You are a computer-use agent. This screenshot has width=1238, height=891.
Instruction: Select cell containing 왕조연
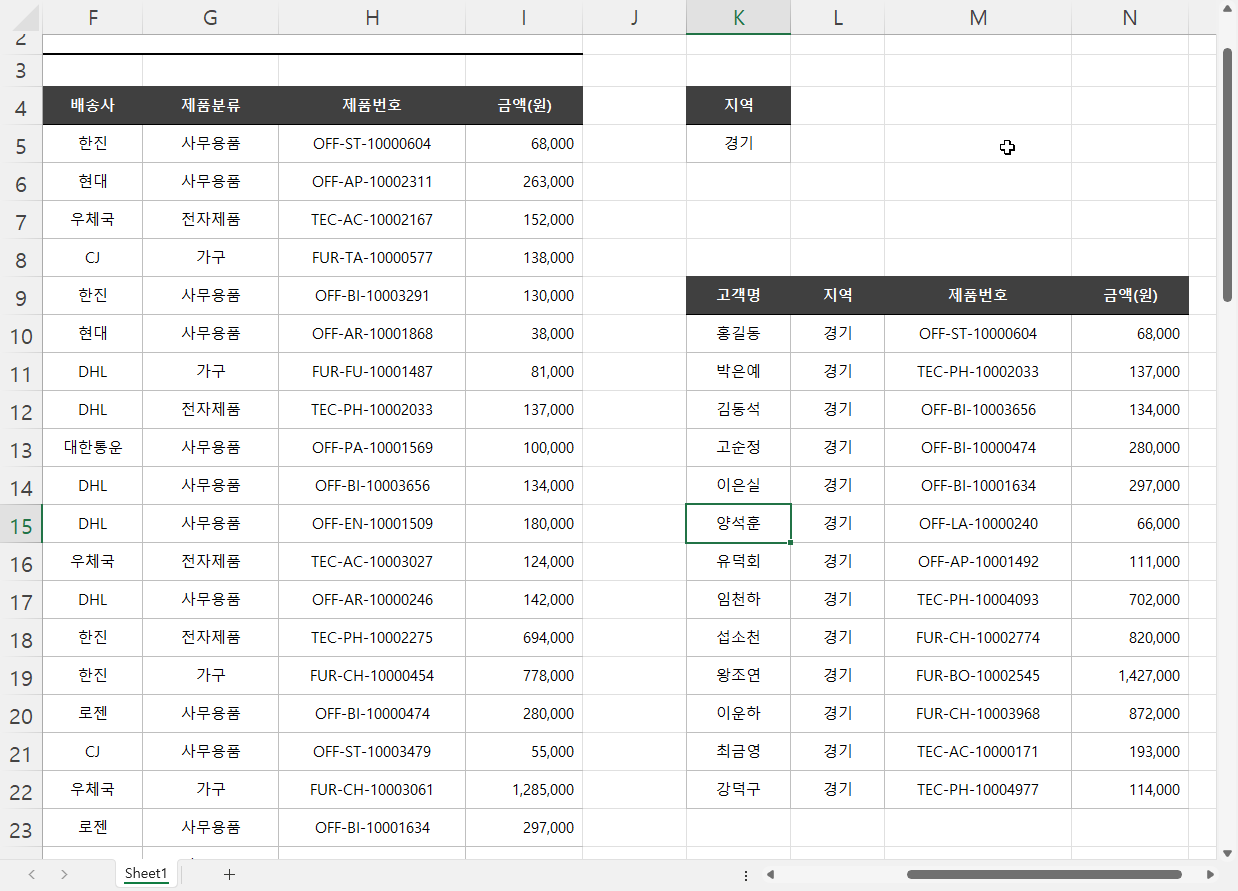click(738, 676)
